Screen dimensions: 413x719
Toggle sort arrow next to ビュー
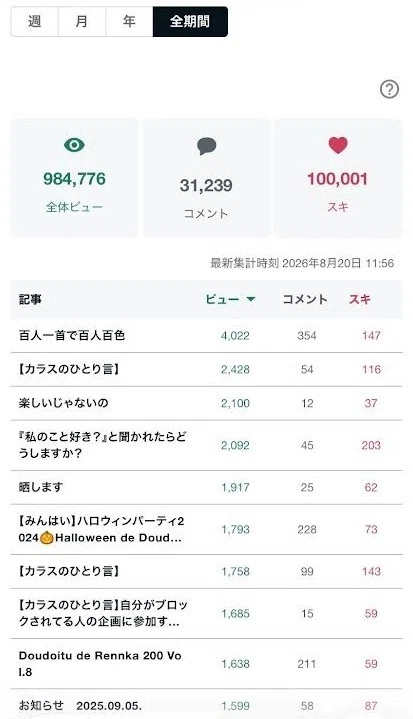[251, 299]
